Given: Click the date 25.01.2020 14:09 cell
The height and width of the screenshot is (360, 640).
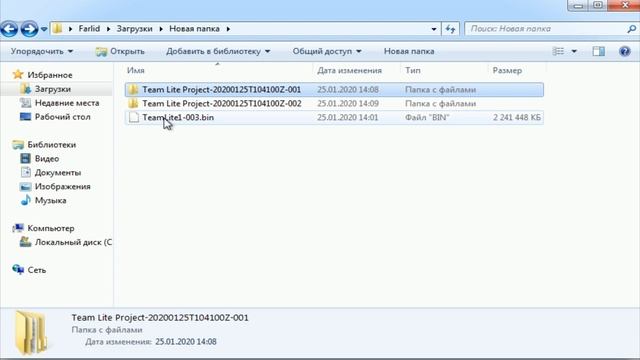Looking at the screenshot, I should [x=348, y=103].
